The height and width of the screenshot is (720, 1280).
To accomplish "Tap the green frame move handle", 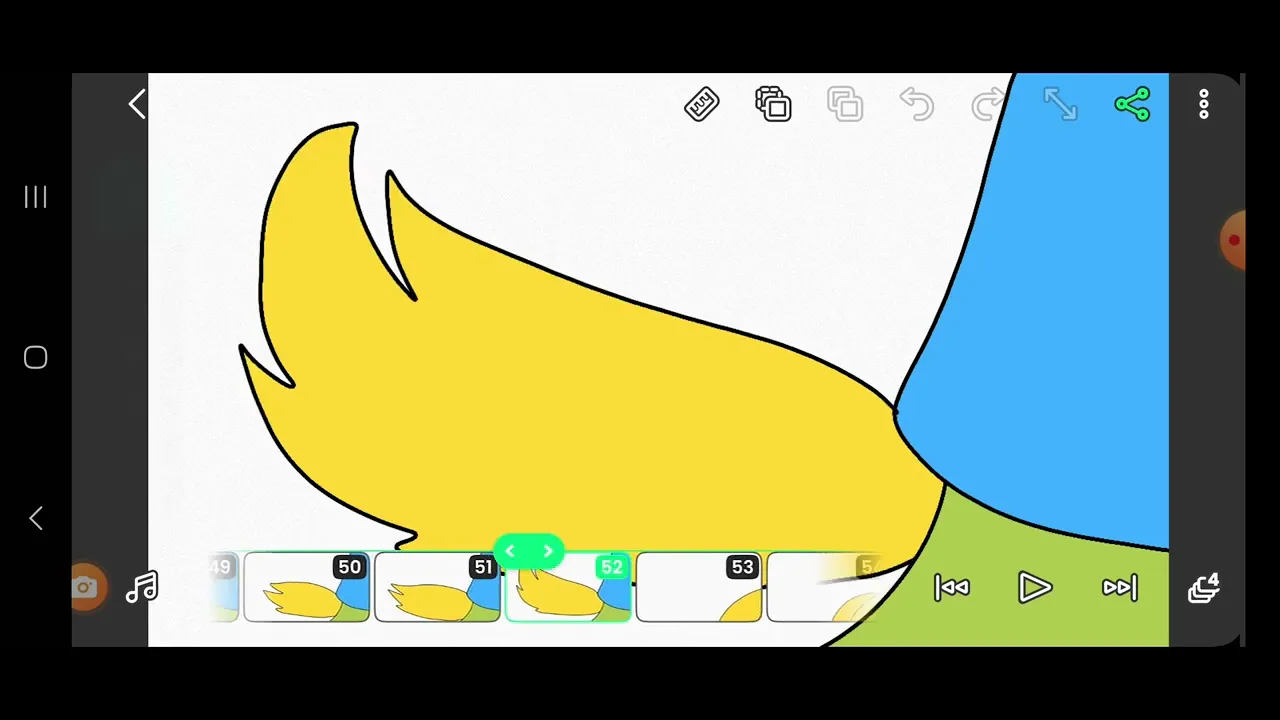I will (x=529, y=551).
